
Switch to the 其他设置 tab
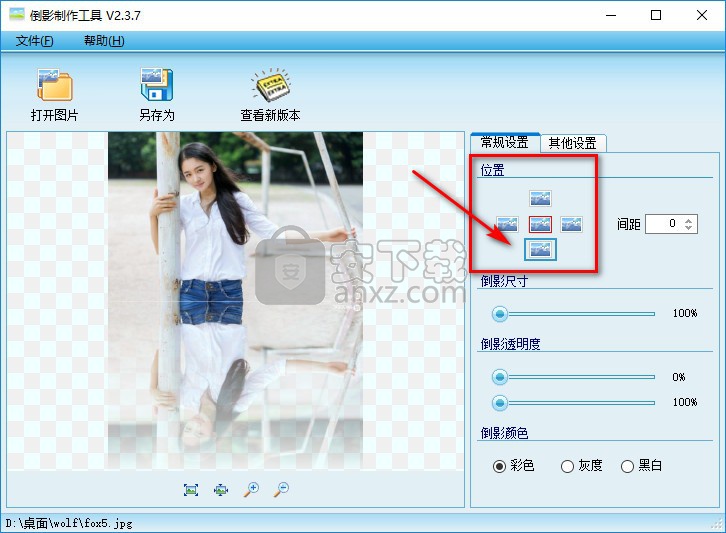[573, 143]
